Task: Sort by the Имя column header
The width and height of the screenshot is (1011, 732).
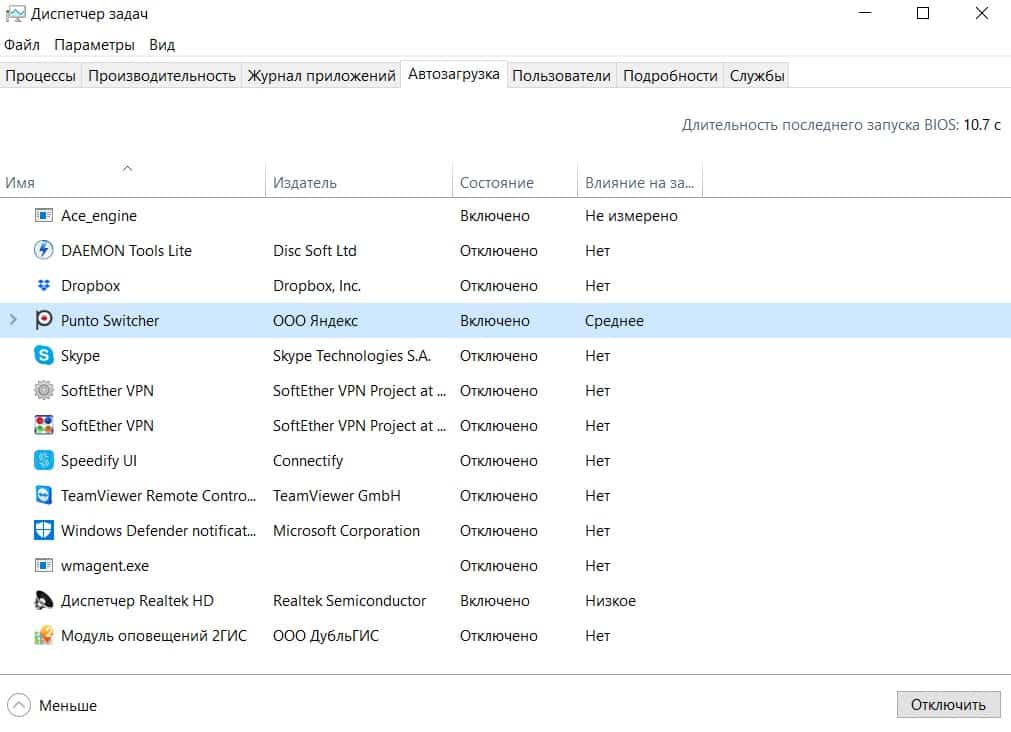Action: [132, 183]
